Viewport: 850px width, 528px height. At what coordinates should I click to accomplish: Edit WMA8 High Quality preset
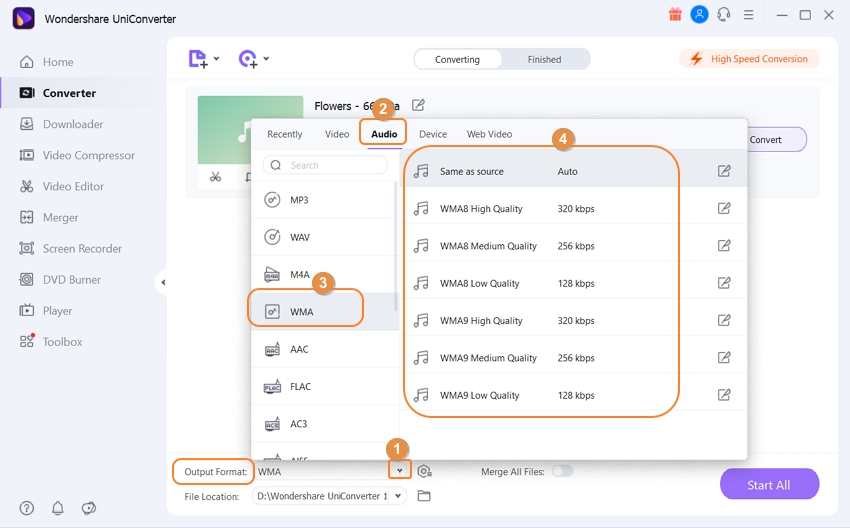coord(724,208)
